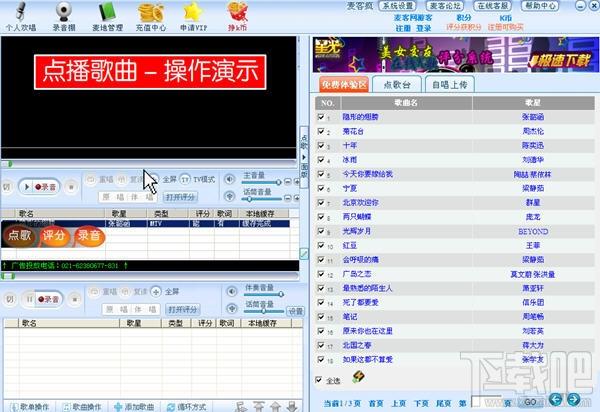600x412 pixels.
Task: Go to next page with right arrow icon
Action: point(573,399)
